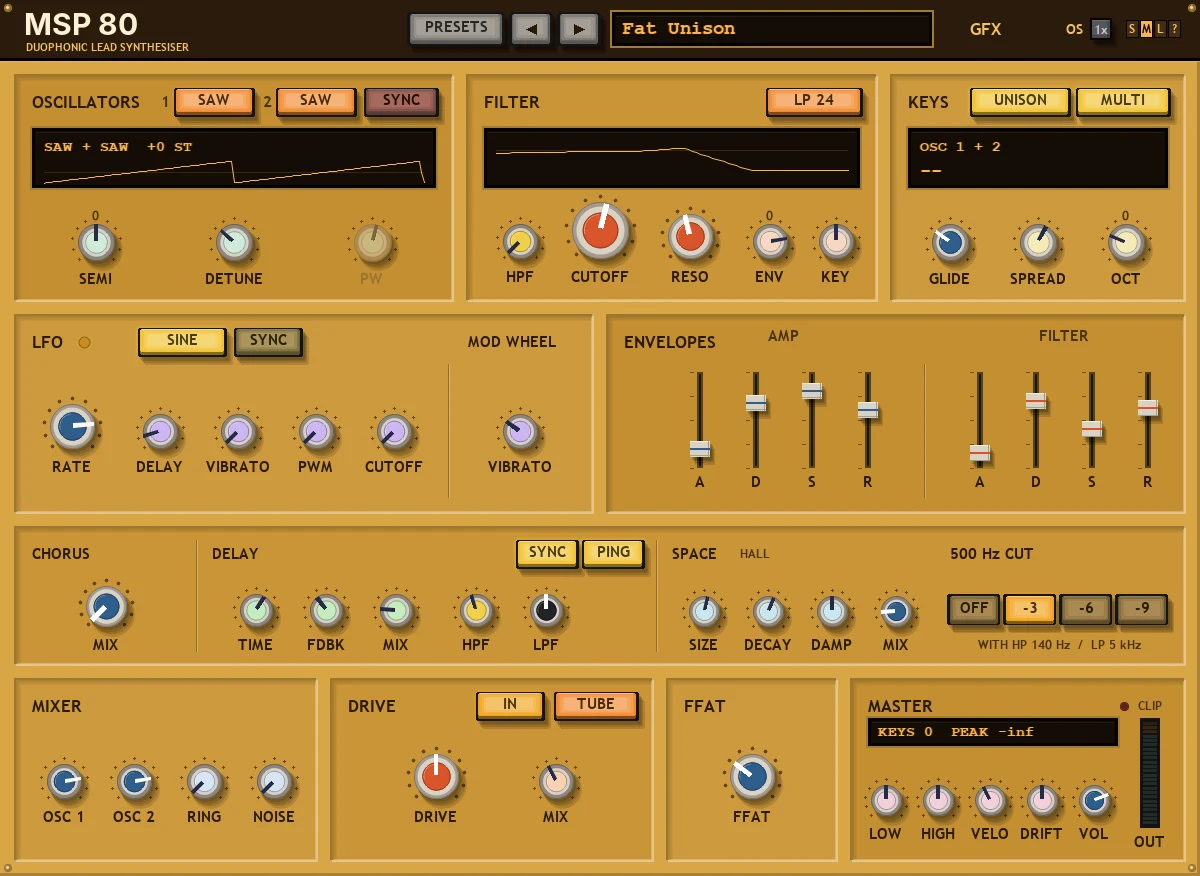Click the RESO knob

[x=690, y=237]
